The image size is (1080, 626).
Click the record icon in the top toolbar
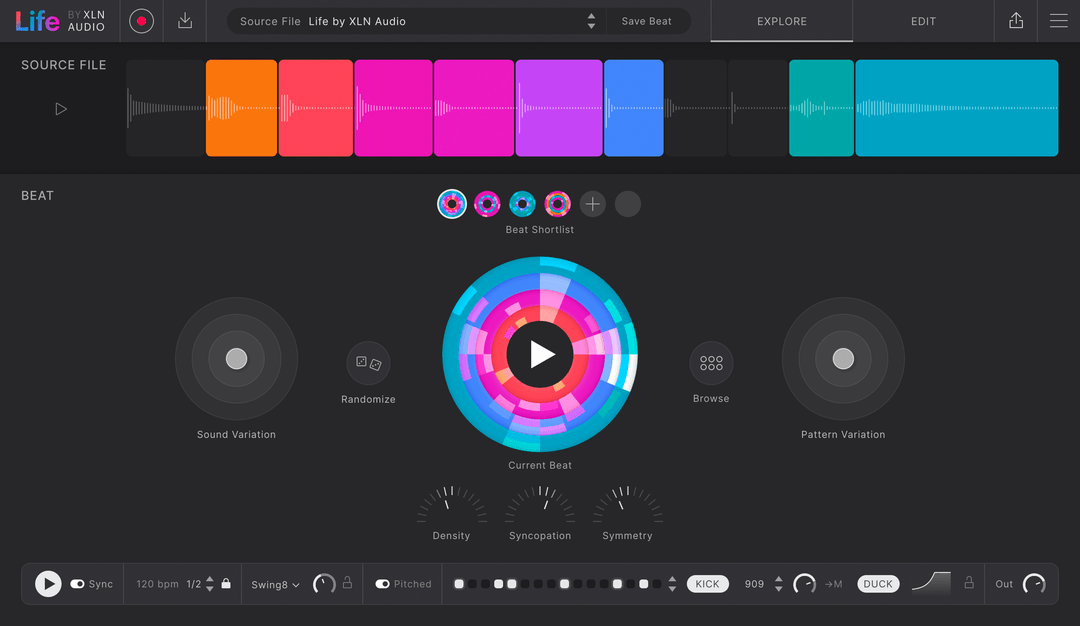pos(141,21)
